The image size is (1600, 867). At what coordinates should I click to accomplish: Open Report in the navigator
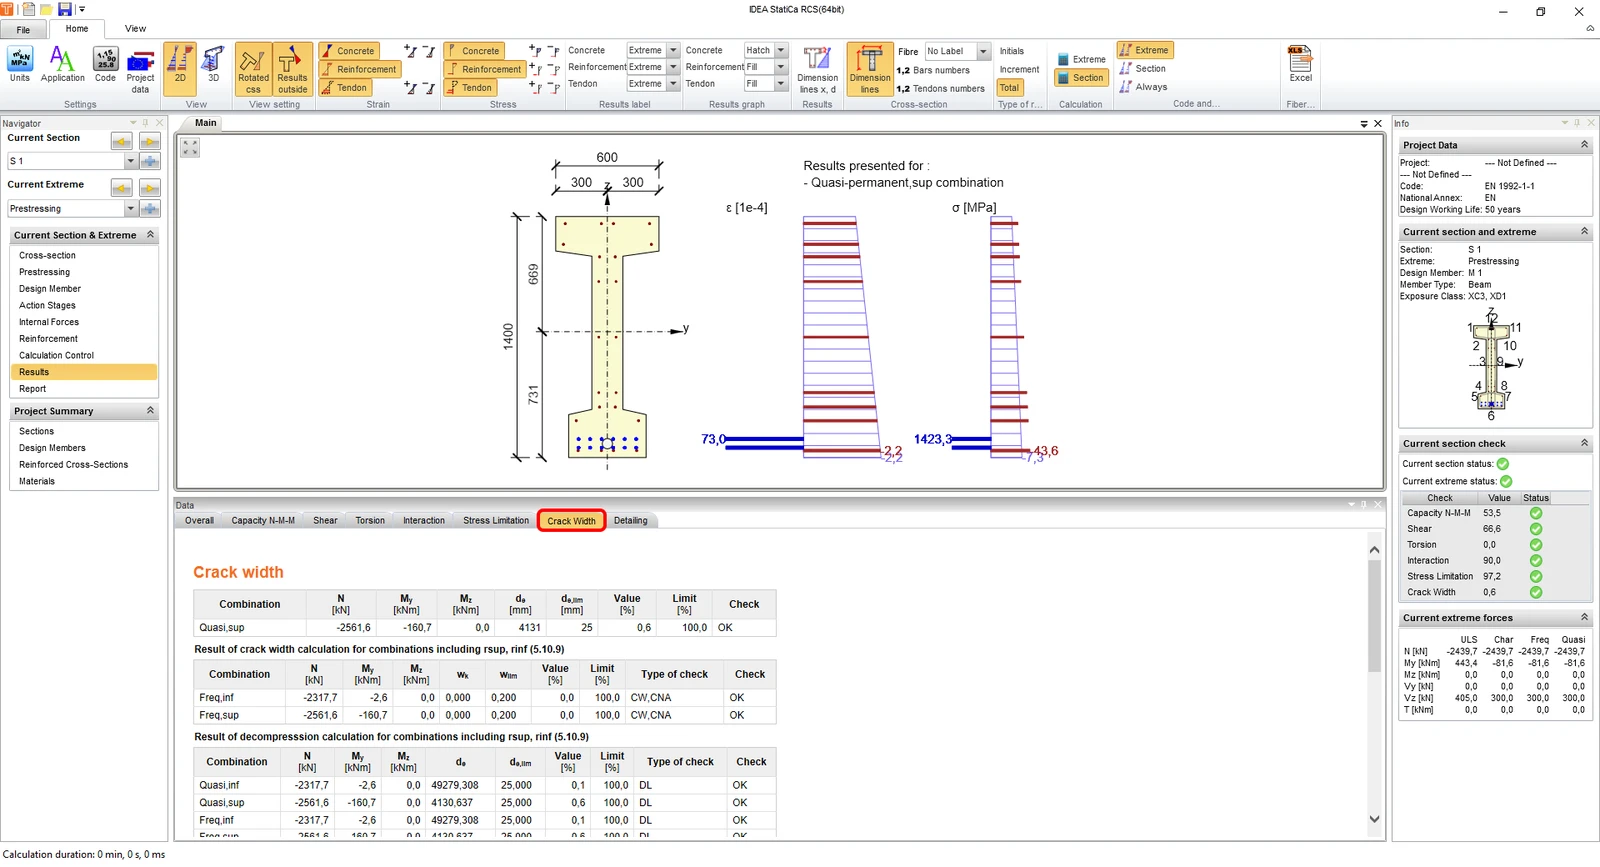click(x=33, y=389)
